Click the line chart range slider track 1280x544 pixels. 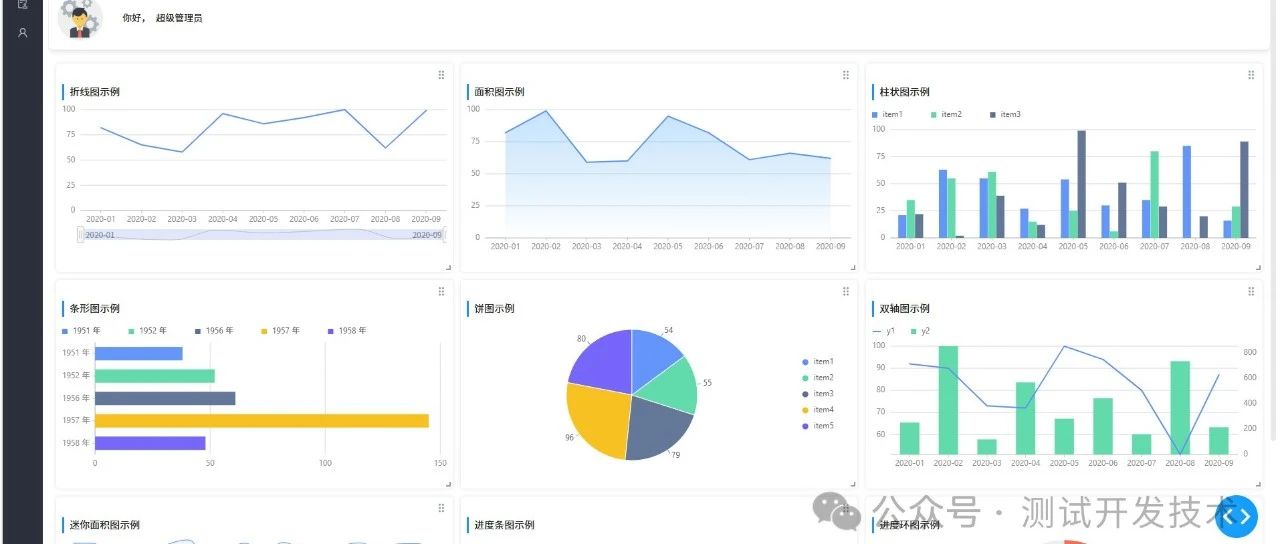pyautogui.click(x=262, y=235)
